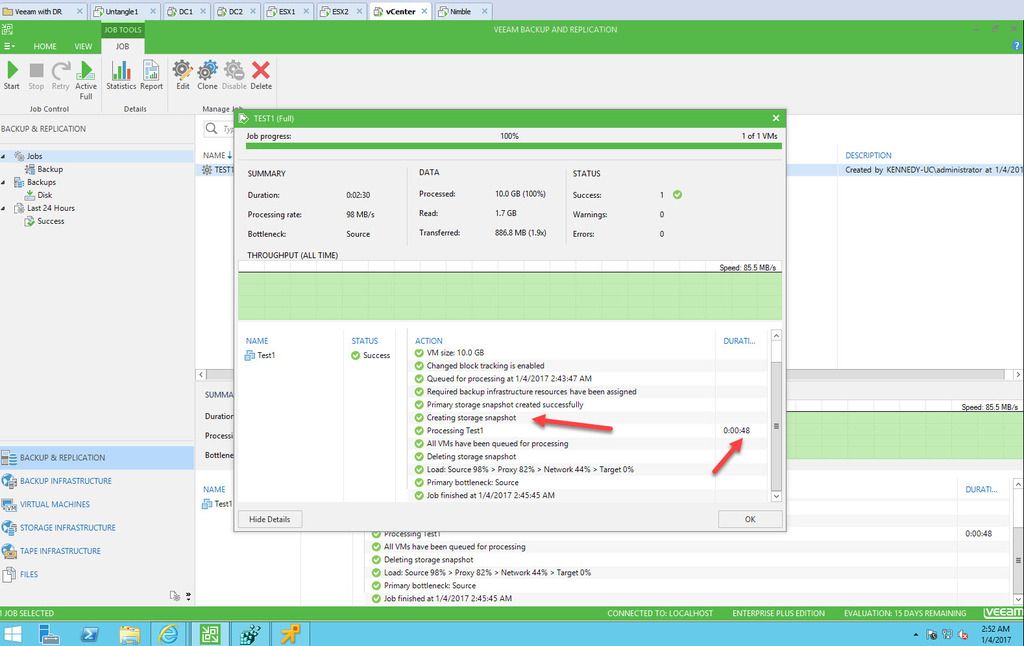Open the main application menu icon
This screenshot has height=646, width=1024.
coord(8,46)
